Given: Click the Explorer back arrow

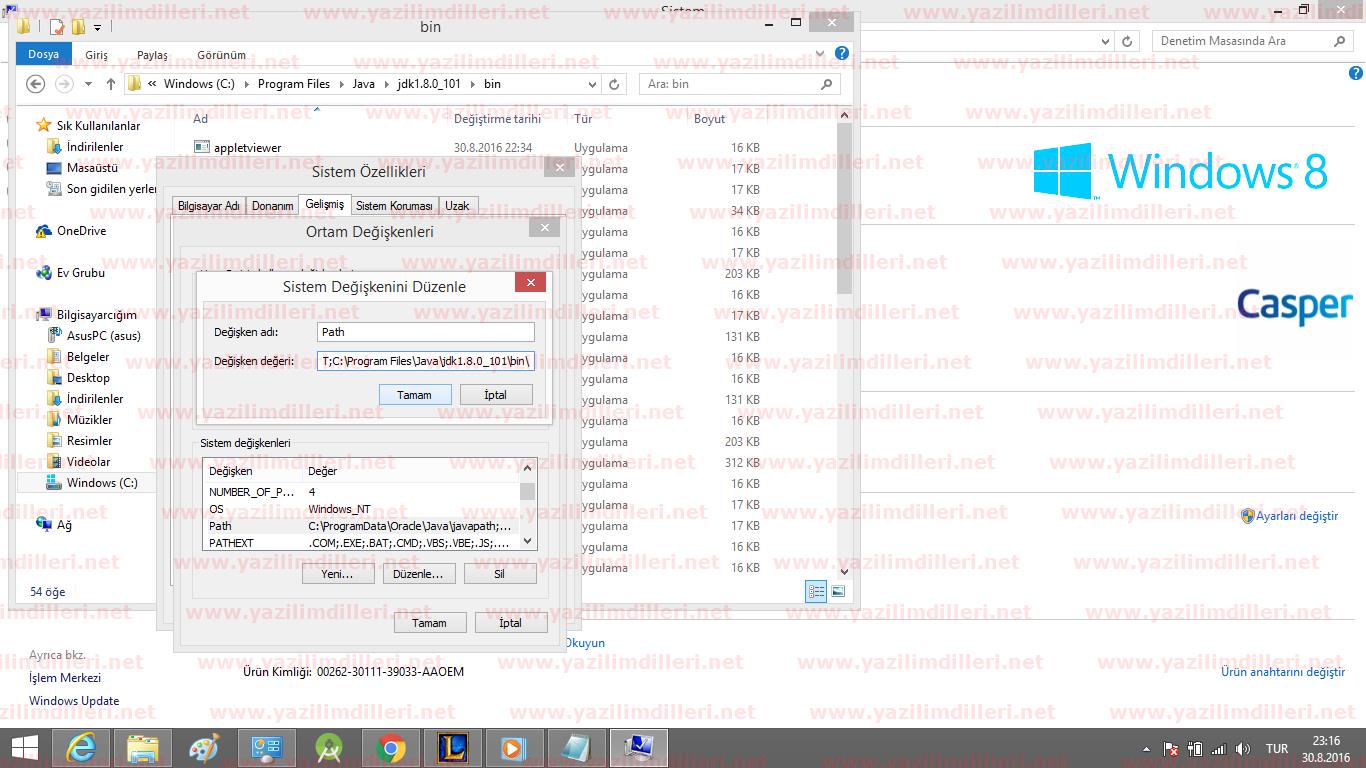Looking at the screenshot, I should (36, 84).
